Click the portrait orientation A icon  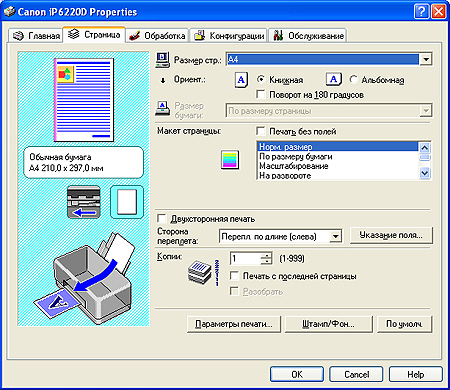(241, 80)
